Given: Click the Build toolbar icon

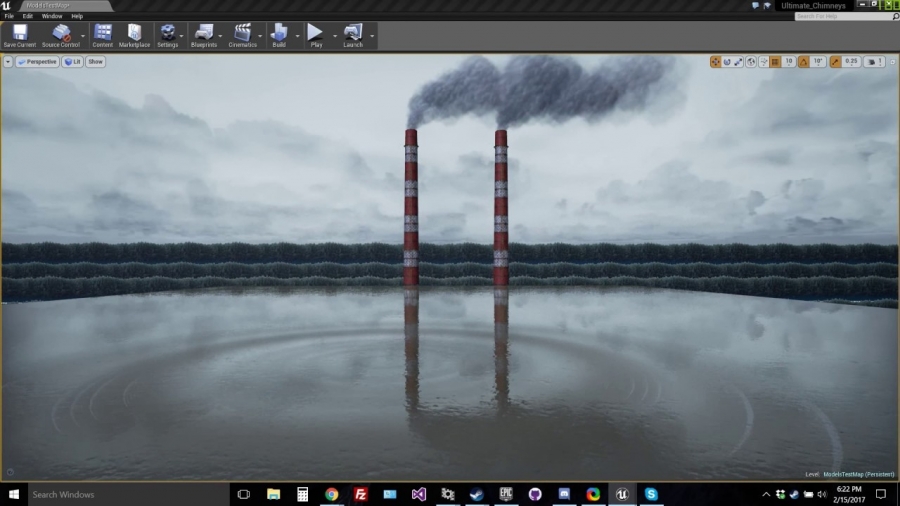Looking at the screenshot, I should [279, 36].
